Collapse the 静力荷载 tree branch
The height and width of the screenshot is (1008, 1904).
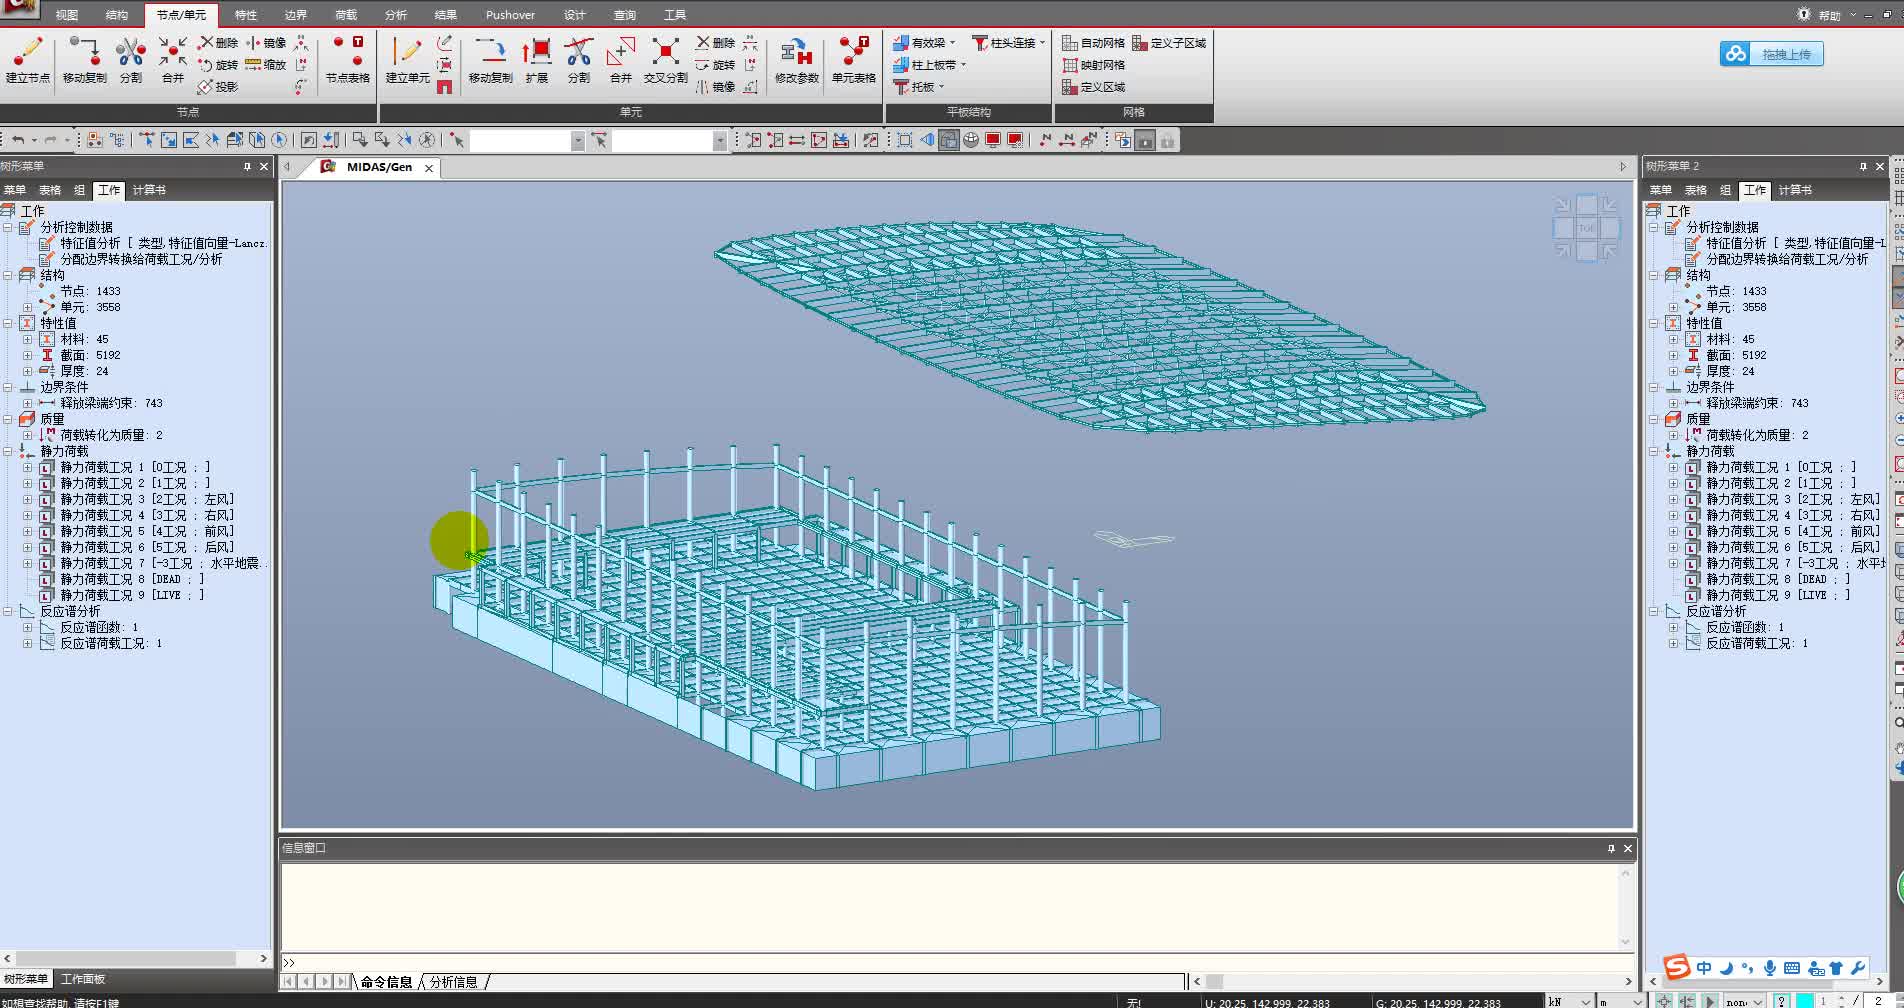click(8, 451)
